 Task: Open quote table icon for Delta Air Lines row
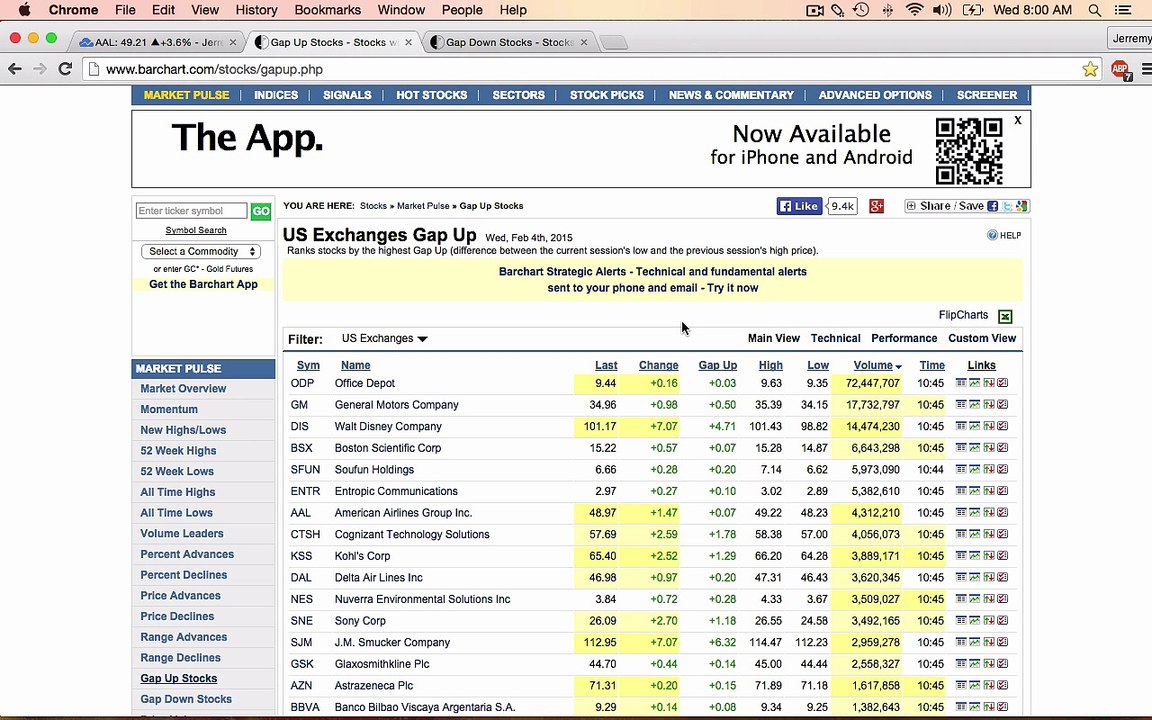click(960, 577)
